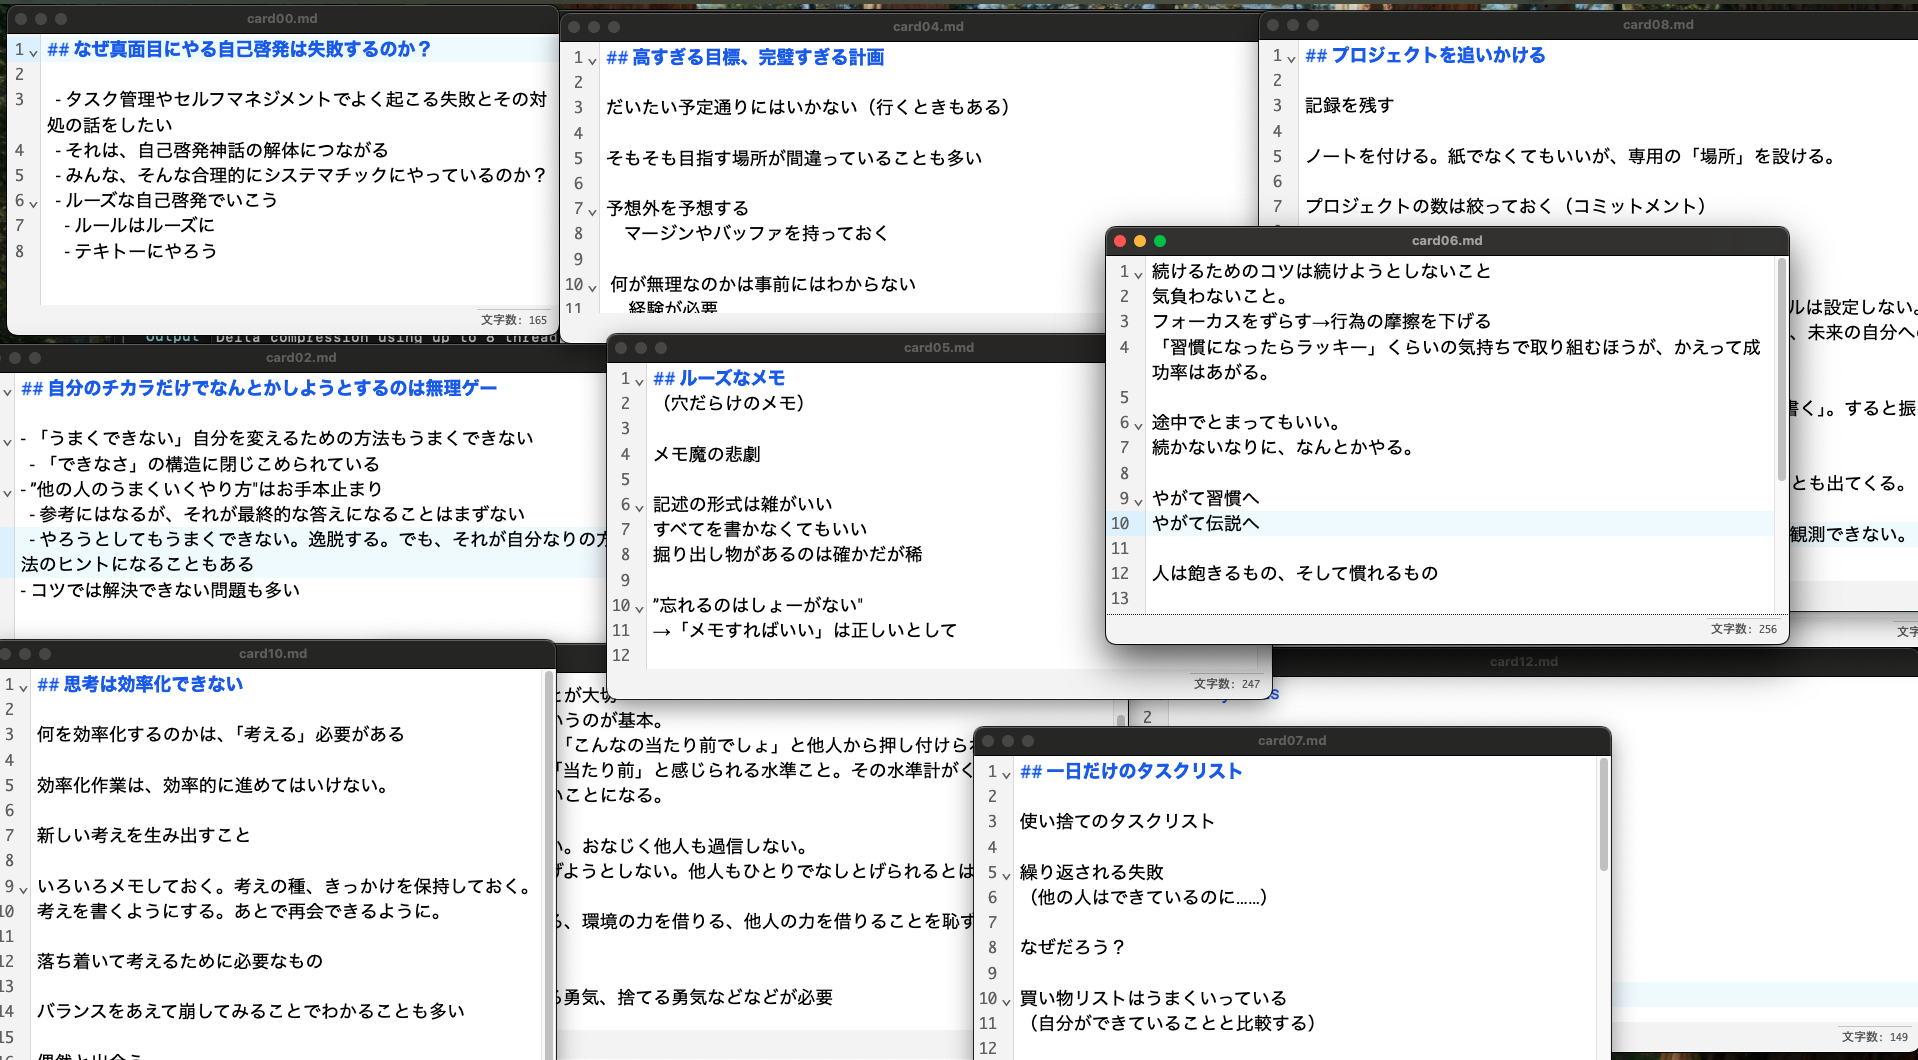This screenshot has width=1918, height=1060.
Task: Click the heading '一日だけのタスクリスト' in card07.md
Action: click(x=1144, y=771)
